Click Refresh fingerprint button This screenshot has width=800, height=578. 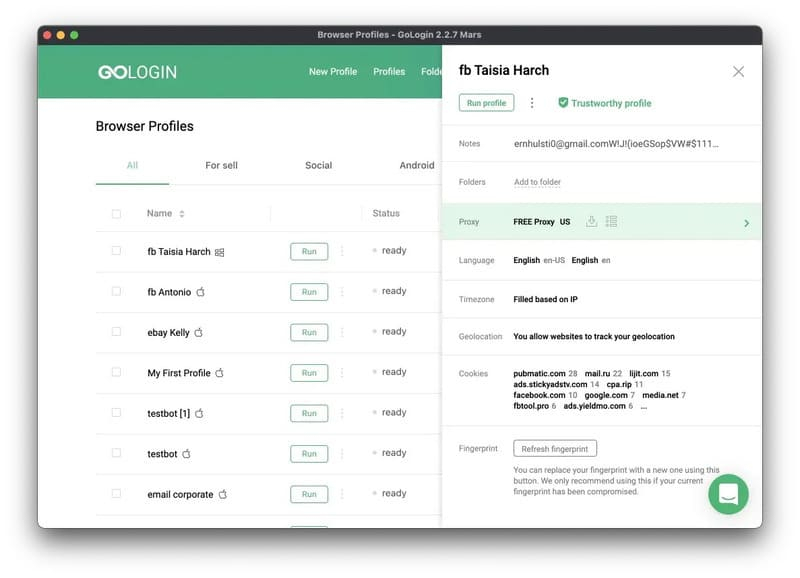(x=555, y=448)
